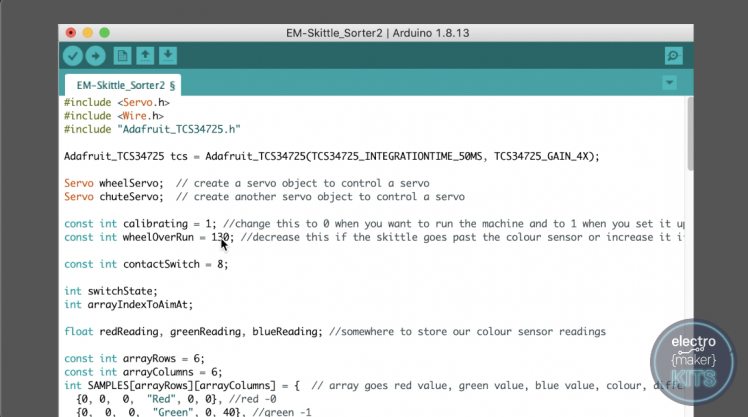Click the array row containing "Red"
Screen dimensions: 748x417
tap(176, 399)
